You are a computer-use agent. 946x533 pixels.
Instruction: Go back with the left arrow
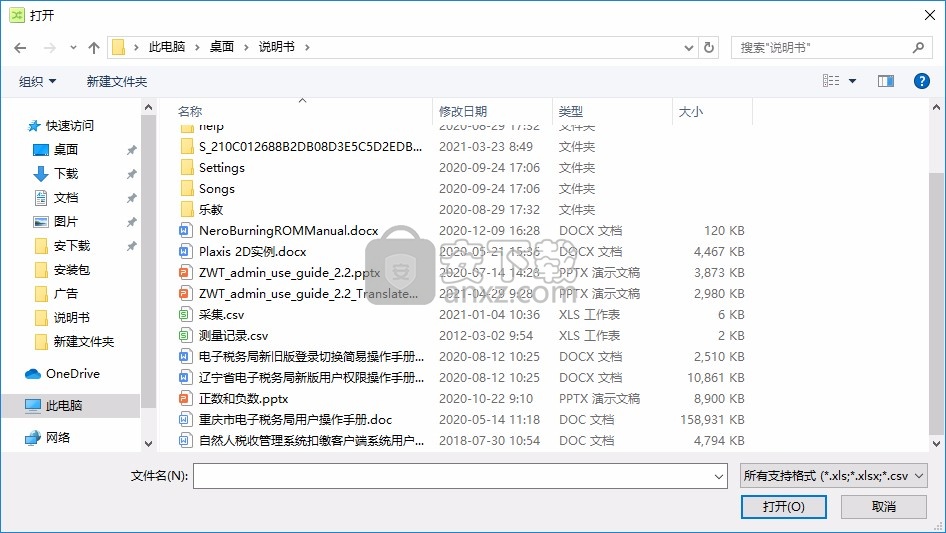20,47
